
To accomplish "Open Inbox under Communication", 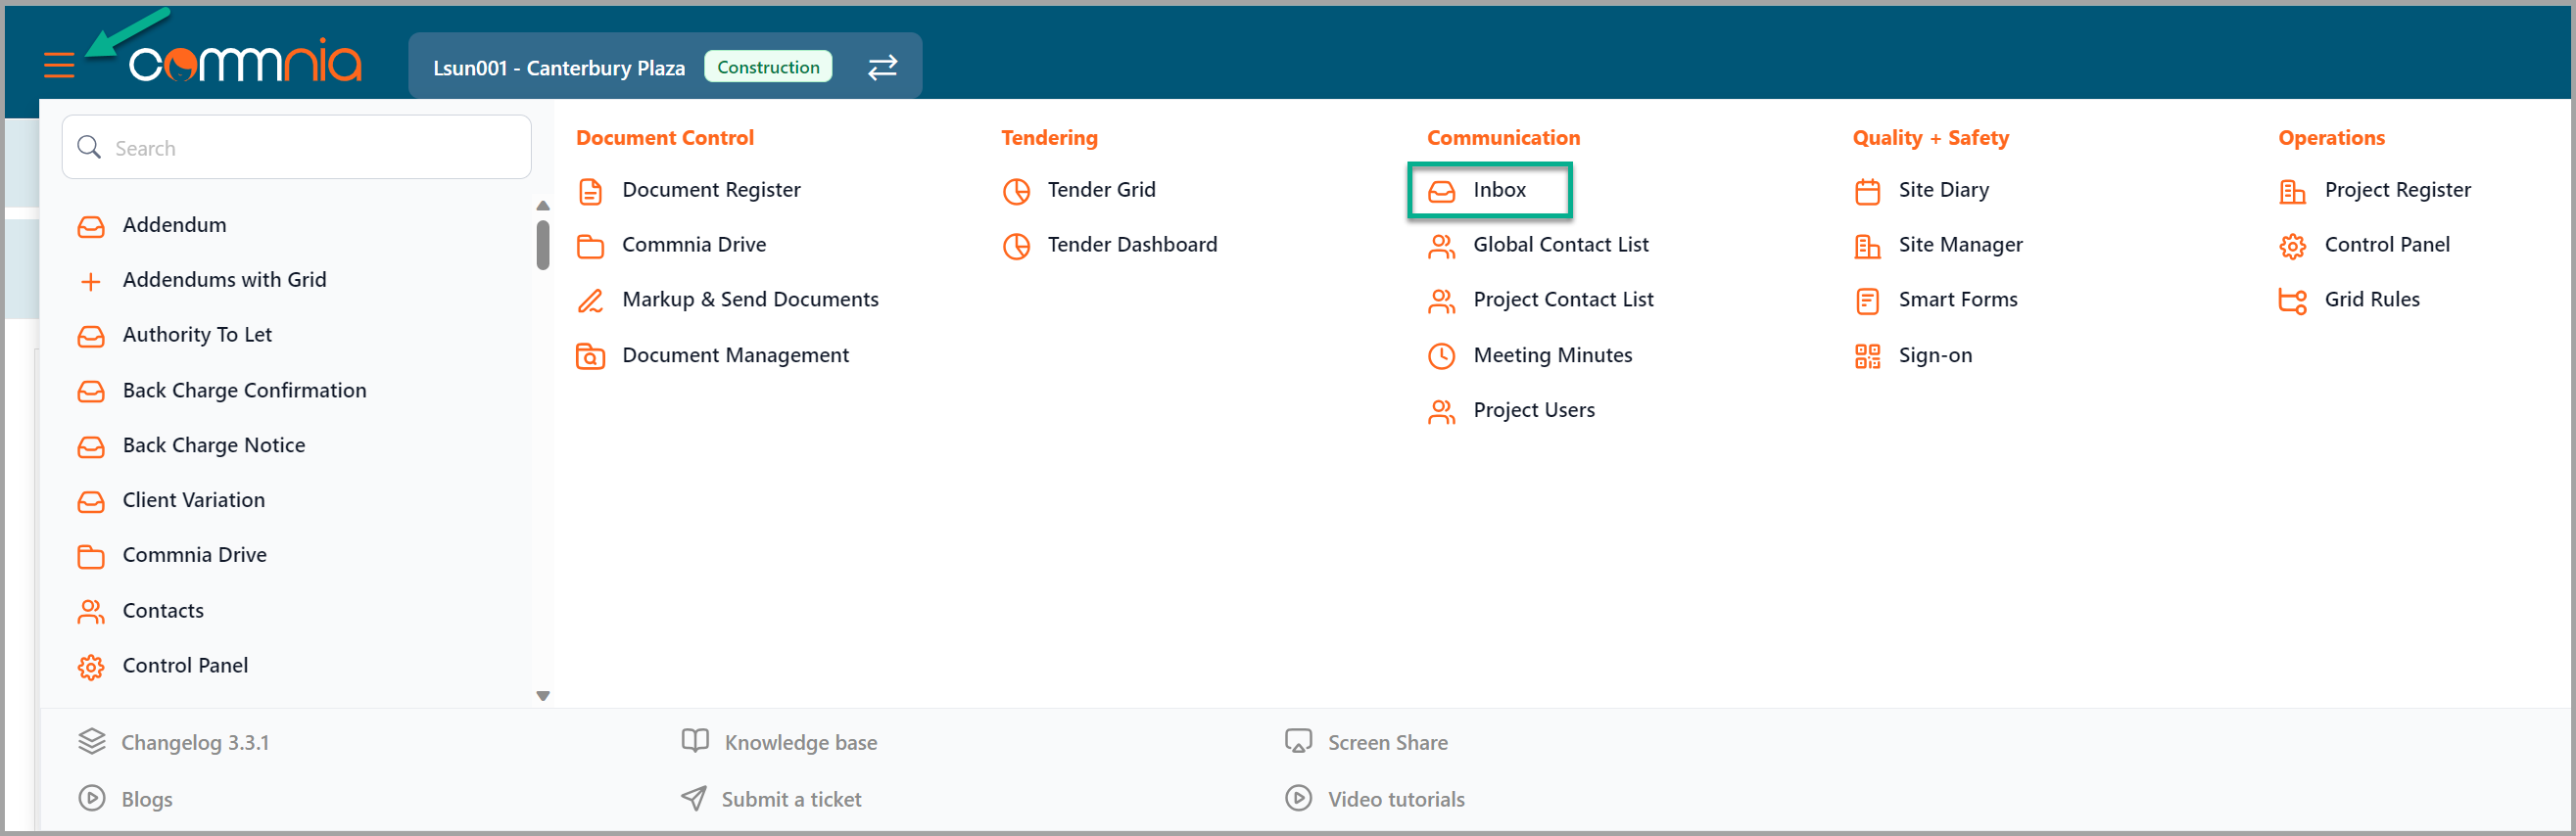I will [x=1489, y=190].
